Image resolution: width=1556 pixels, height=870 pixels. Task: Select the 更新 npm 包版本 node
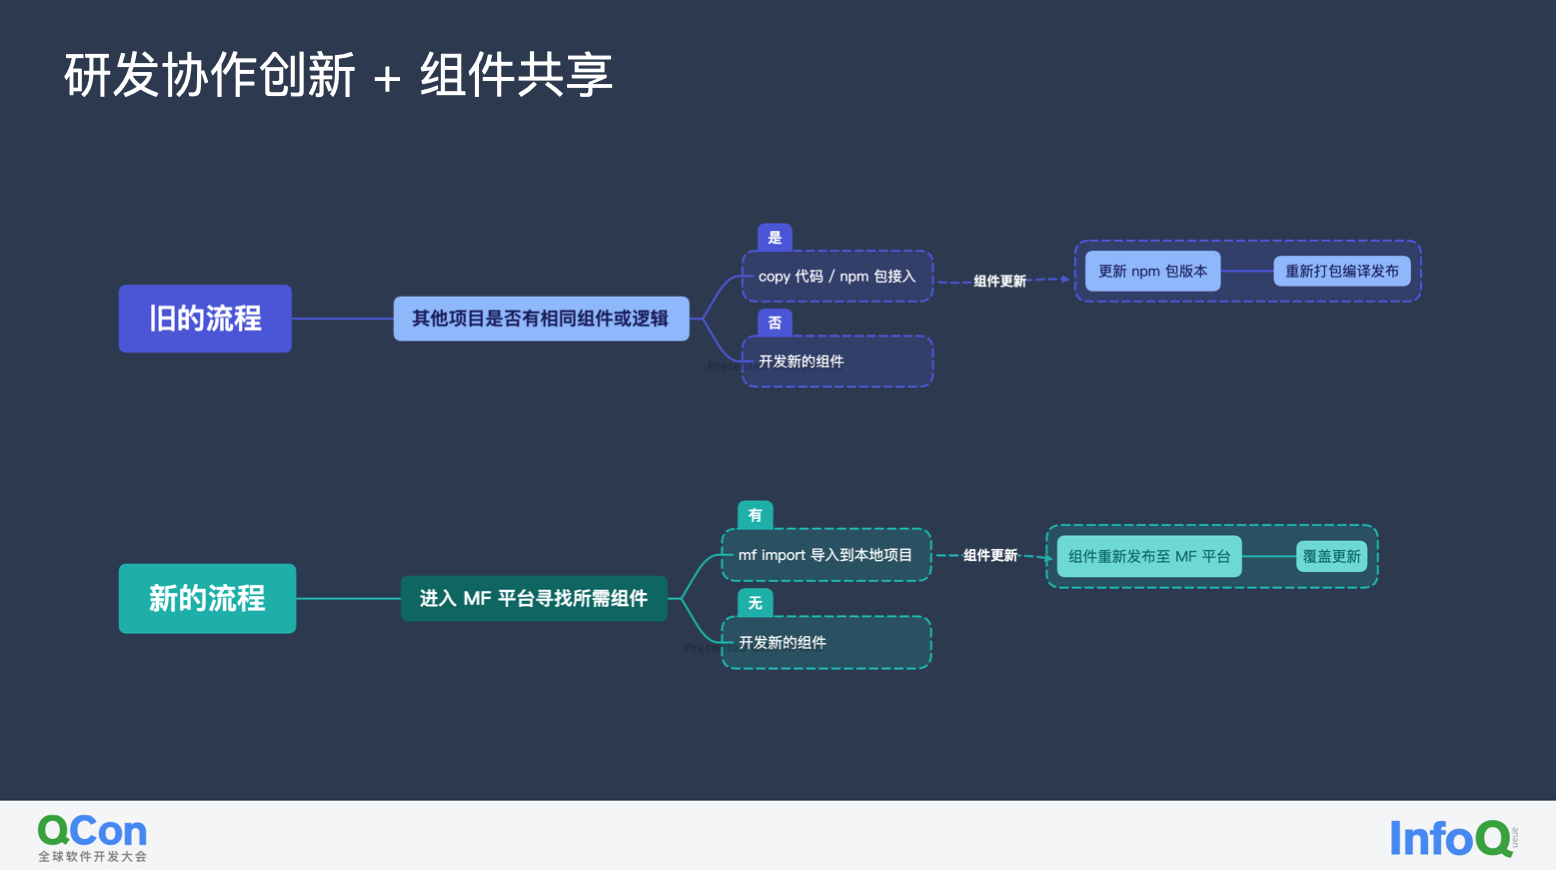1153,271
